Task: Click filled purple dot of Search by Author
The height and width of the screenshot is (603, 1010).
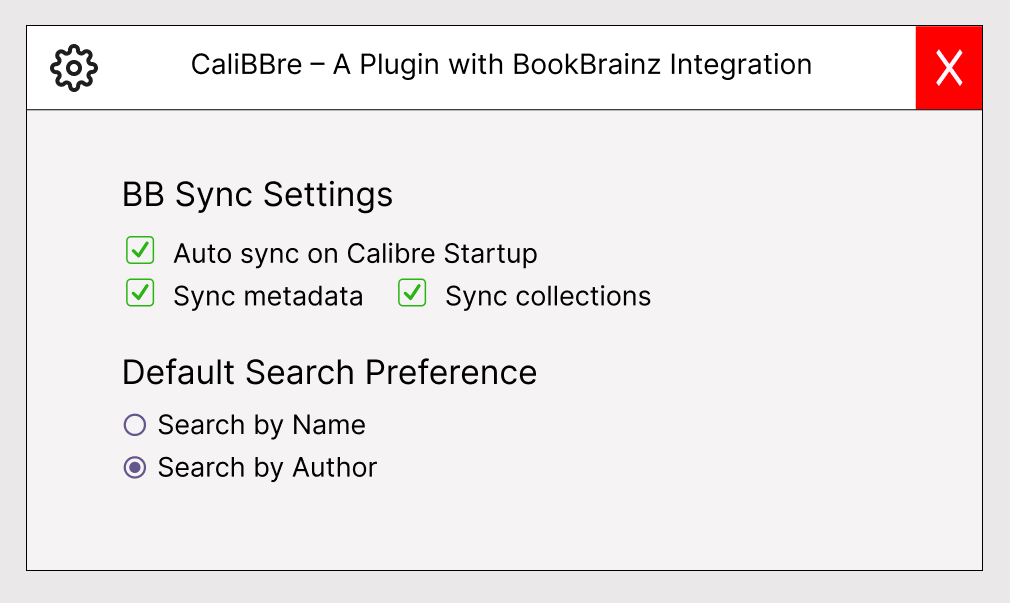Action: [135, 468]
